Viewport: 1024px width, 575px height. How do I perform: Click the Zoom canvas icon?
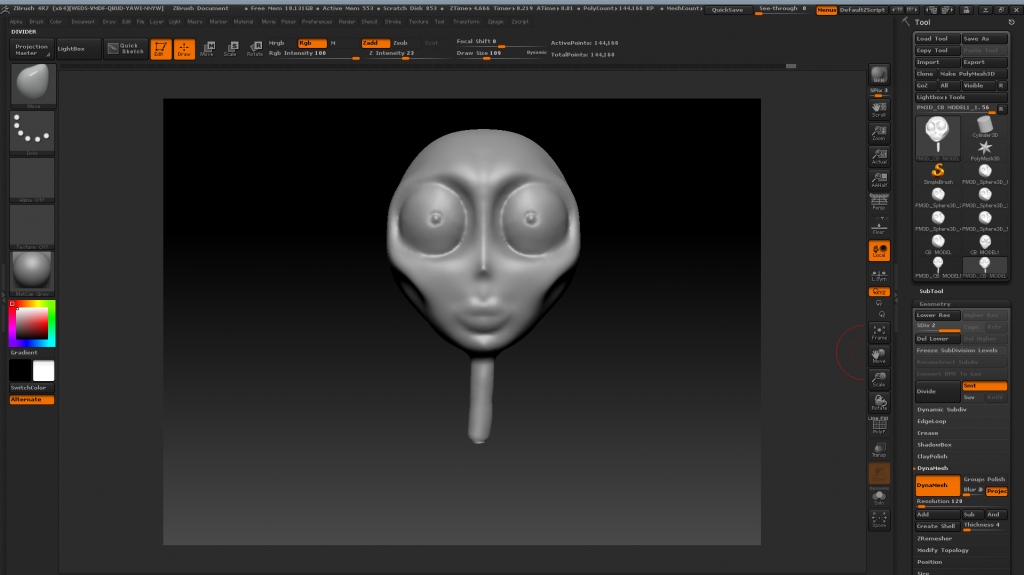[879, 132]
